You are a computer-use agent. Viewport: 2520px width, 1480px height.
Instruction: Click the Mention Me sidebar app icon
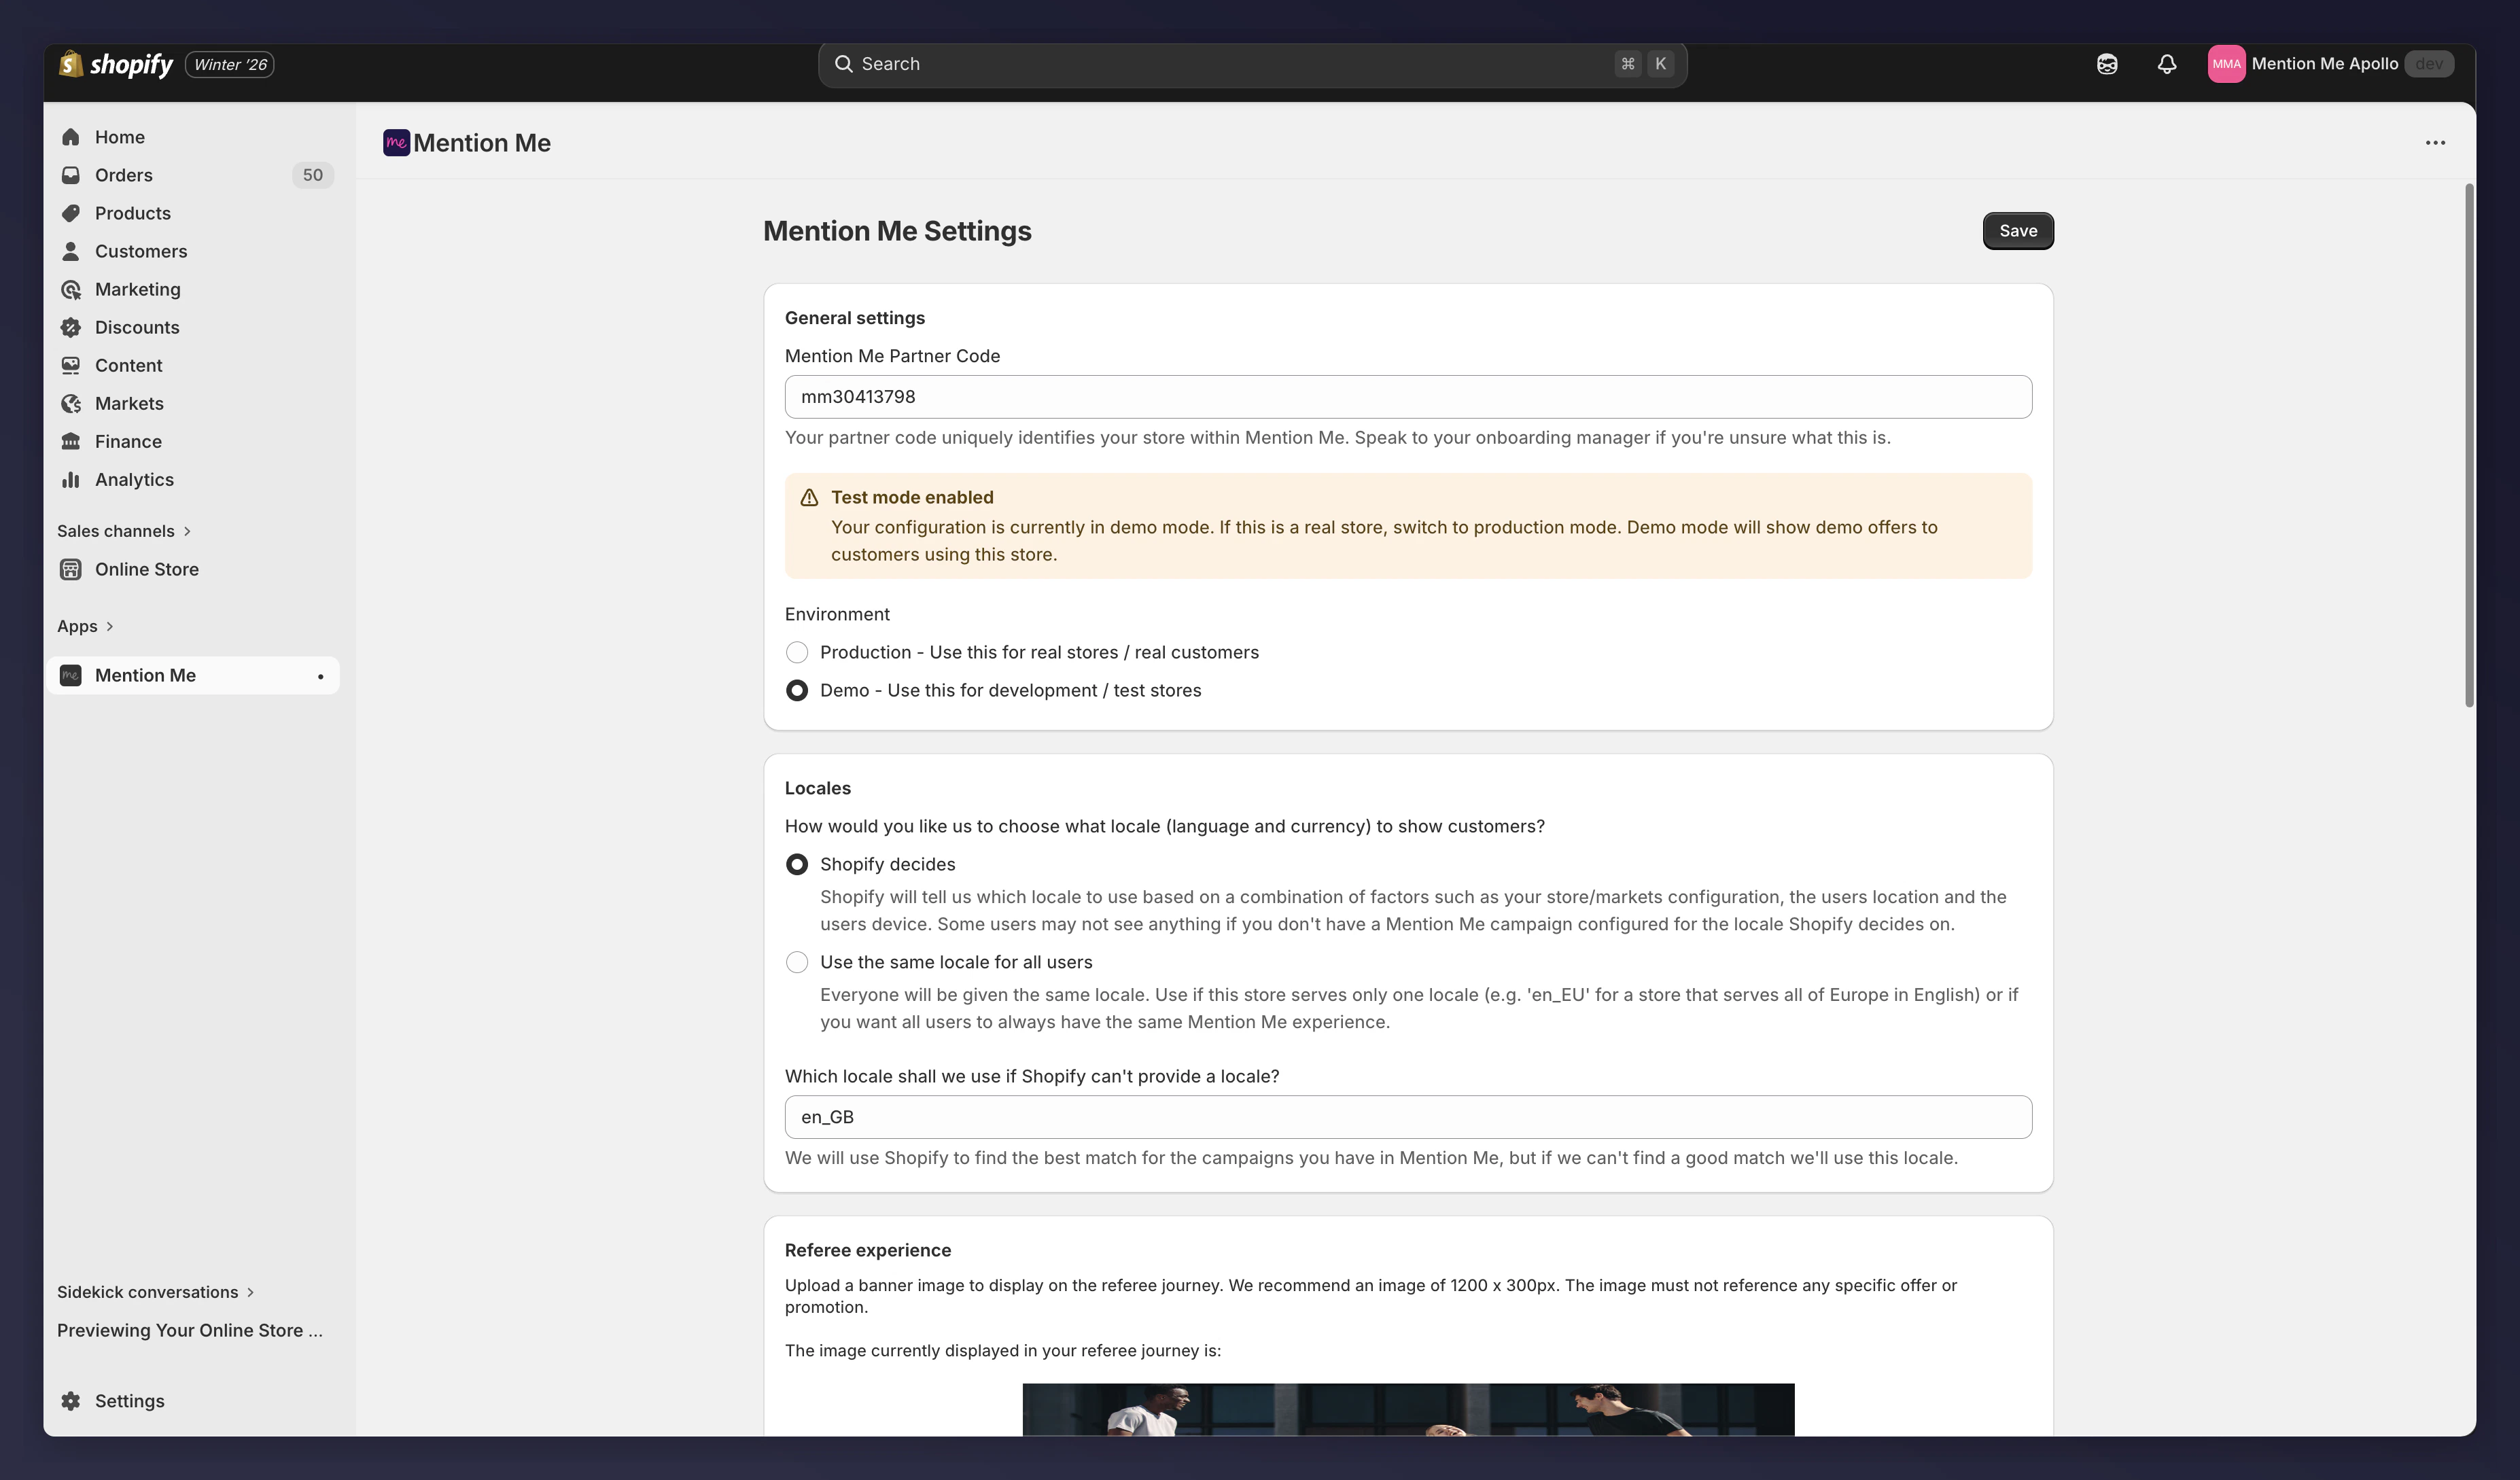tap(71, 675)
